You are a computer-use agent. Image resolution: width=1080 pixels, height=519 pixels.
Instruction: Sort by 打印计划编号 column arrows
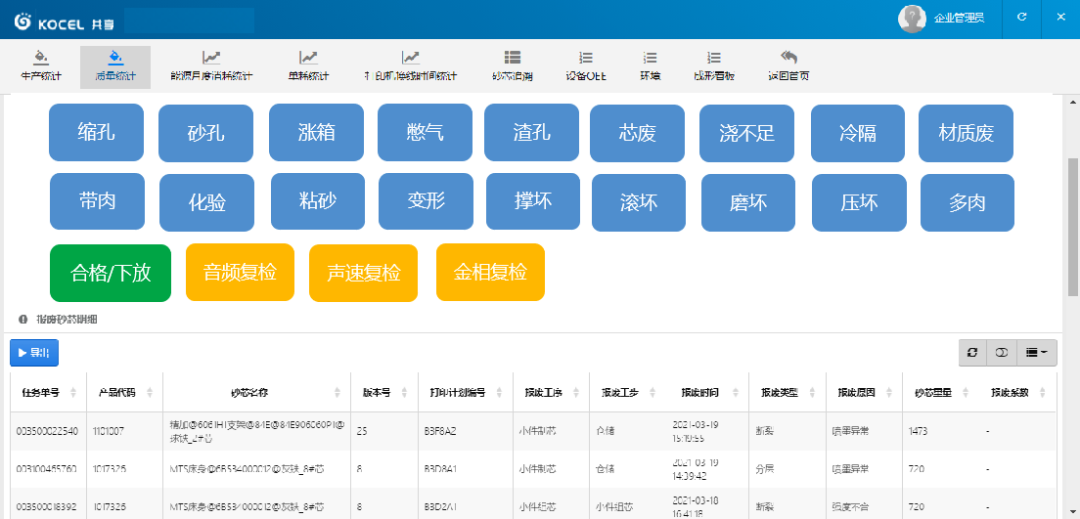[499, 393]
